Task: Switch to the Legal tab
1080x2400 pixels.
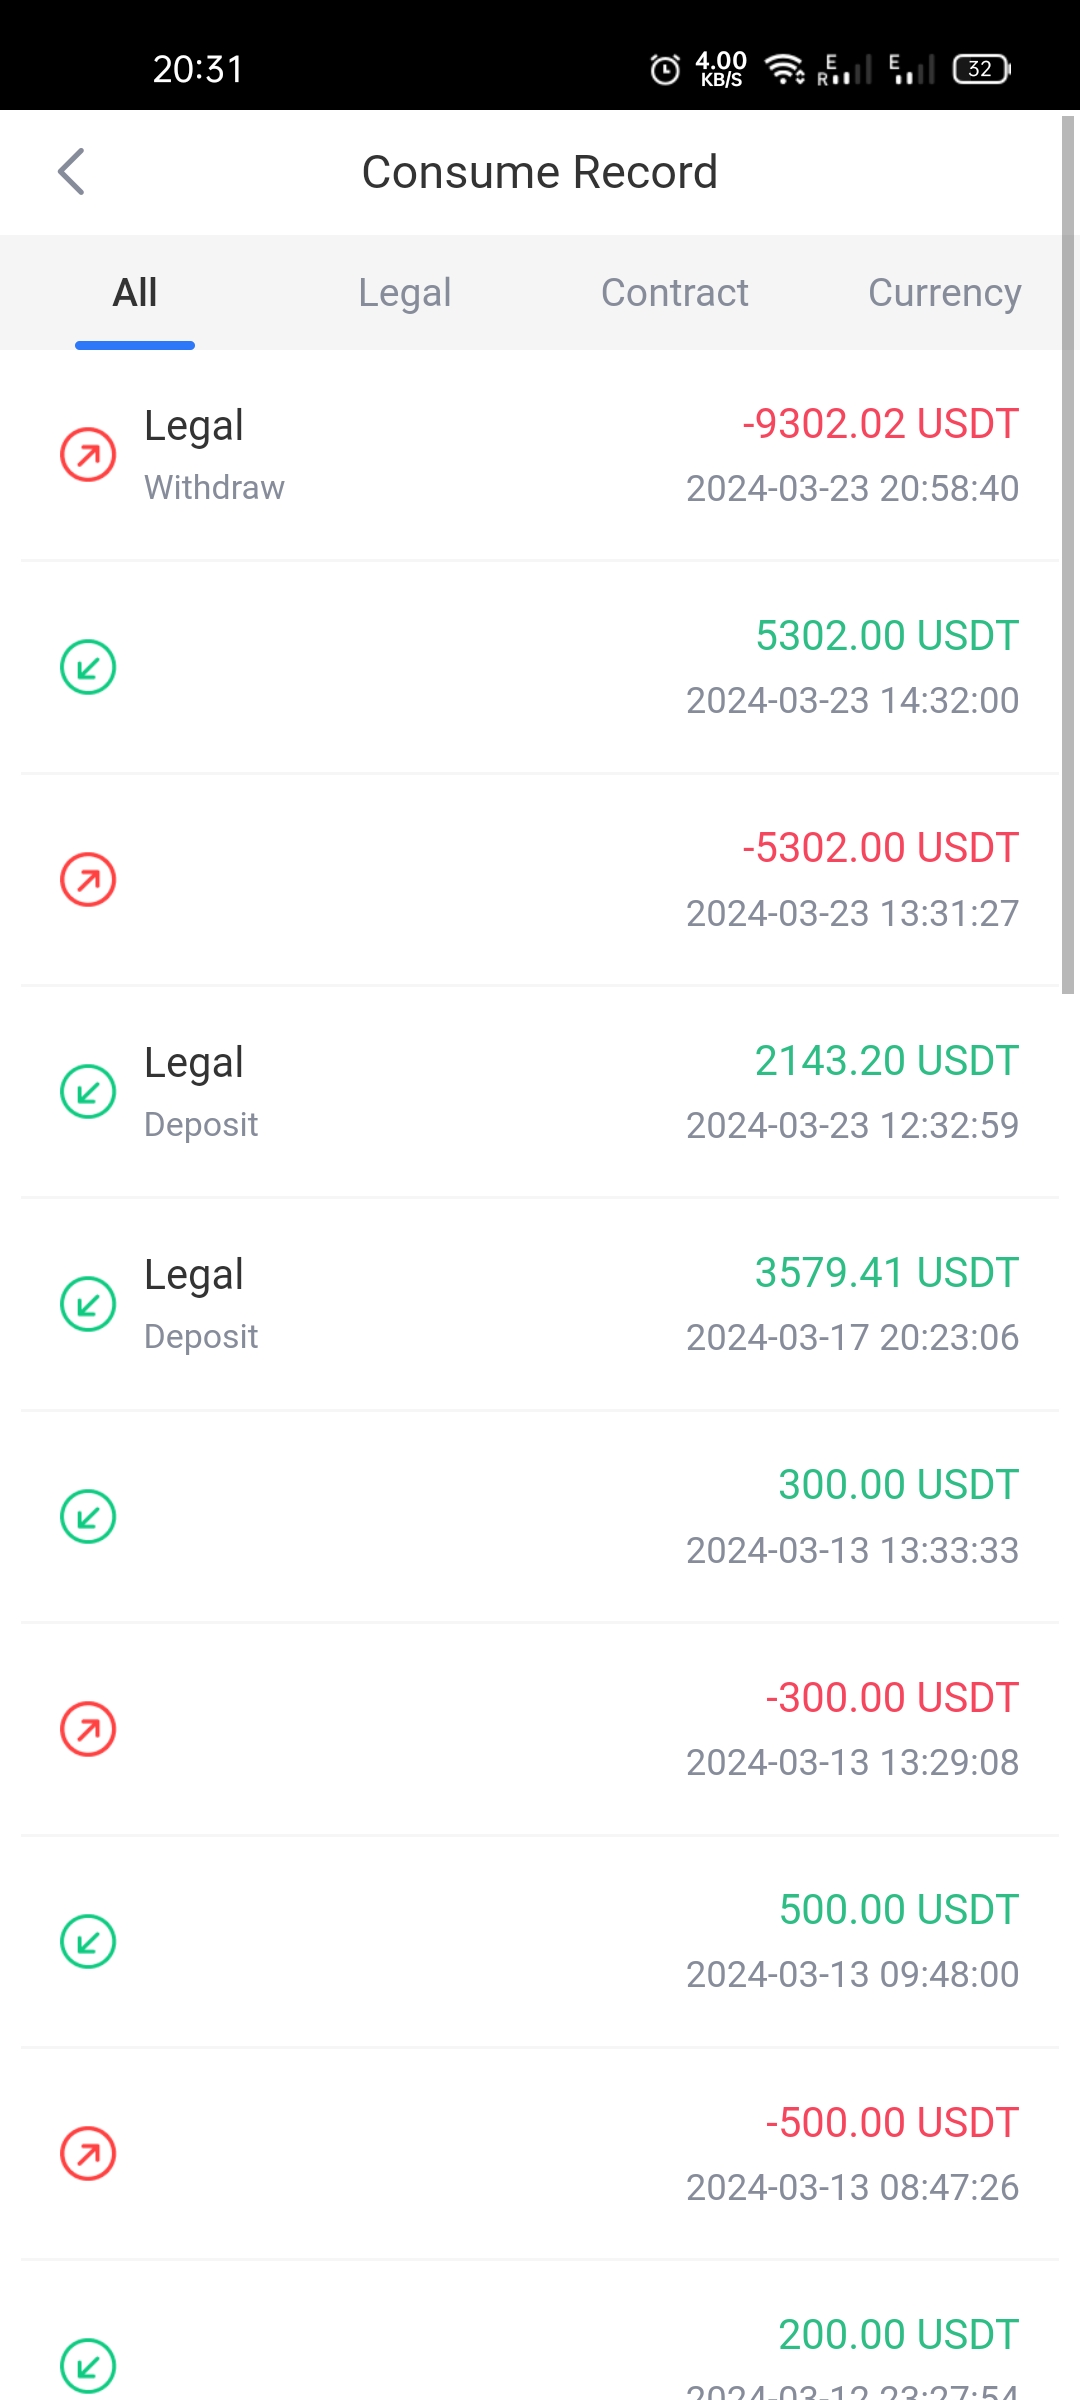Action: tap(405, 293)
